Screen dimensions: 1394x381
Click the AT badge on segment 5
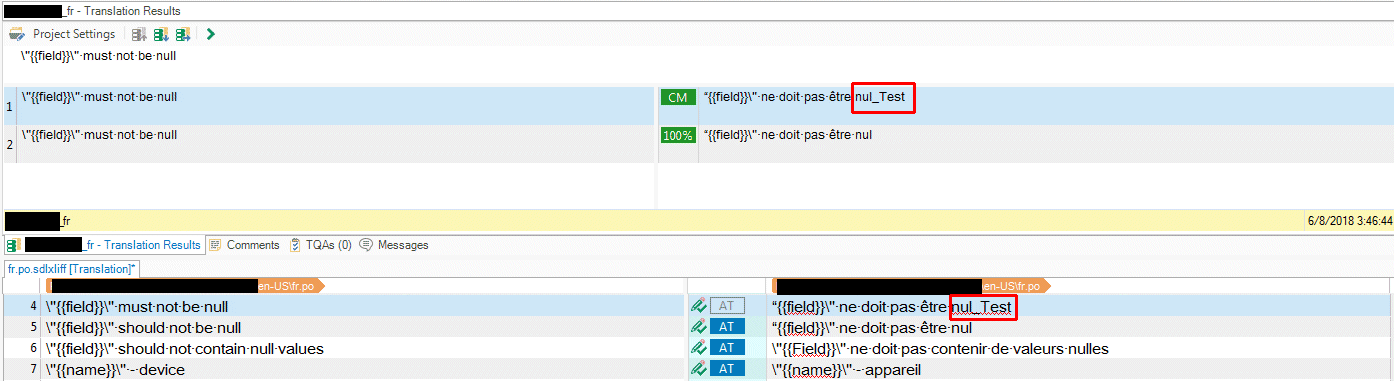(728, 327)
